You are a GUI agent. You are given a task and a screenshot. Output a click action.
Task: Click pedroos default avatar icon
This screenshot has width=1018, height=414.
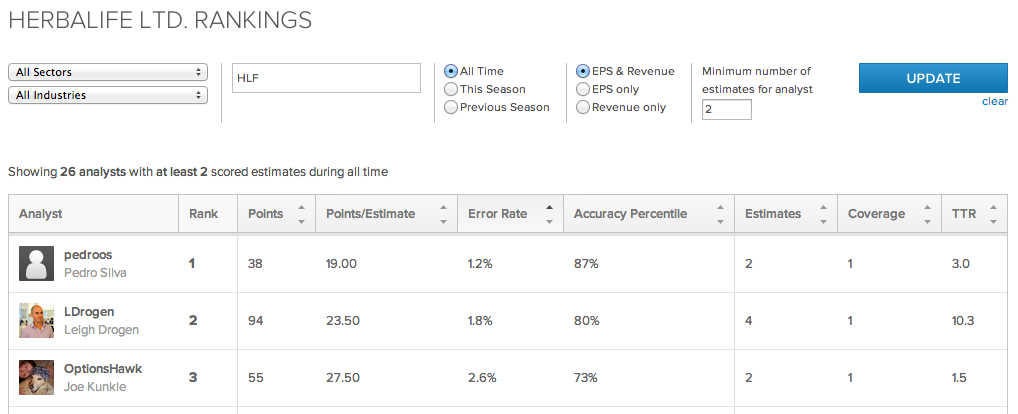click(36, 263)
